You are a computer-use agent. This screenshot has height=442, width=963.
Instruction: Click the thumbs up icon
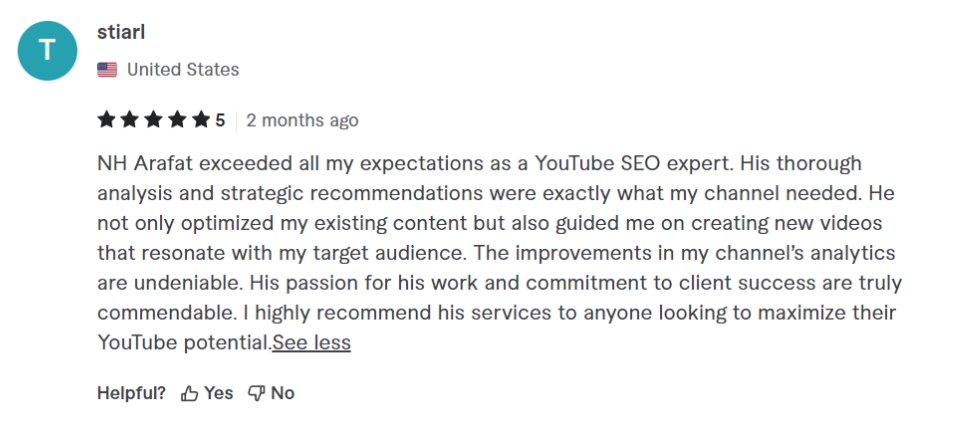coord(190,394)
